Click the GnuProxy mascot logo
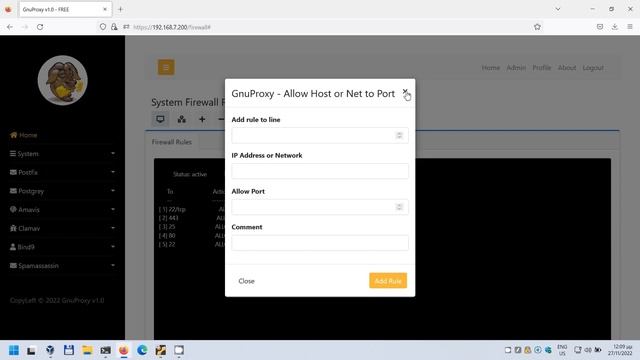The width and height of the screenshot is (640, 360). coord(62,80)
